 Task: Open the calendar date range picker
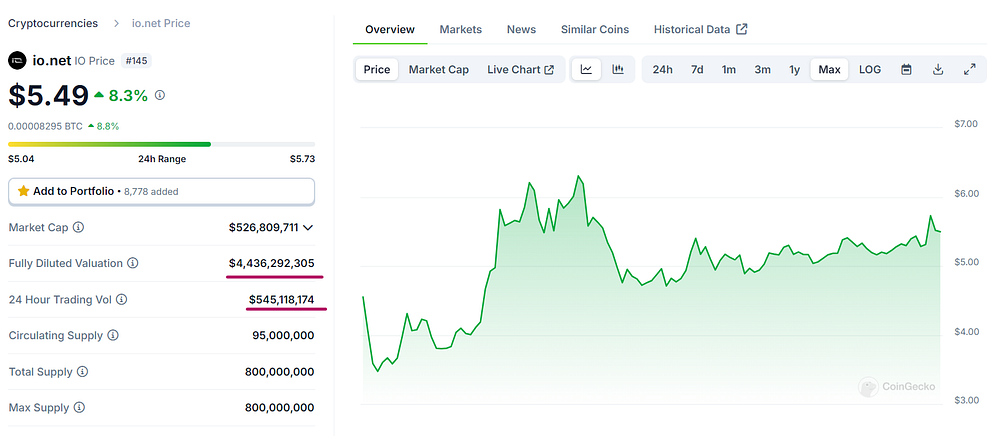click(906, 69)
